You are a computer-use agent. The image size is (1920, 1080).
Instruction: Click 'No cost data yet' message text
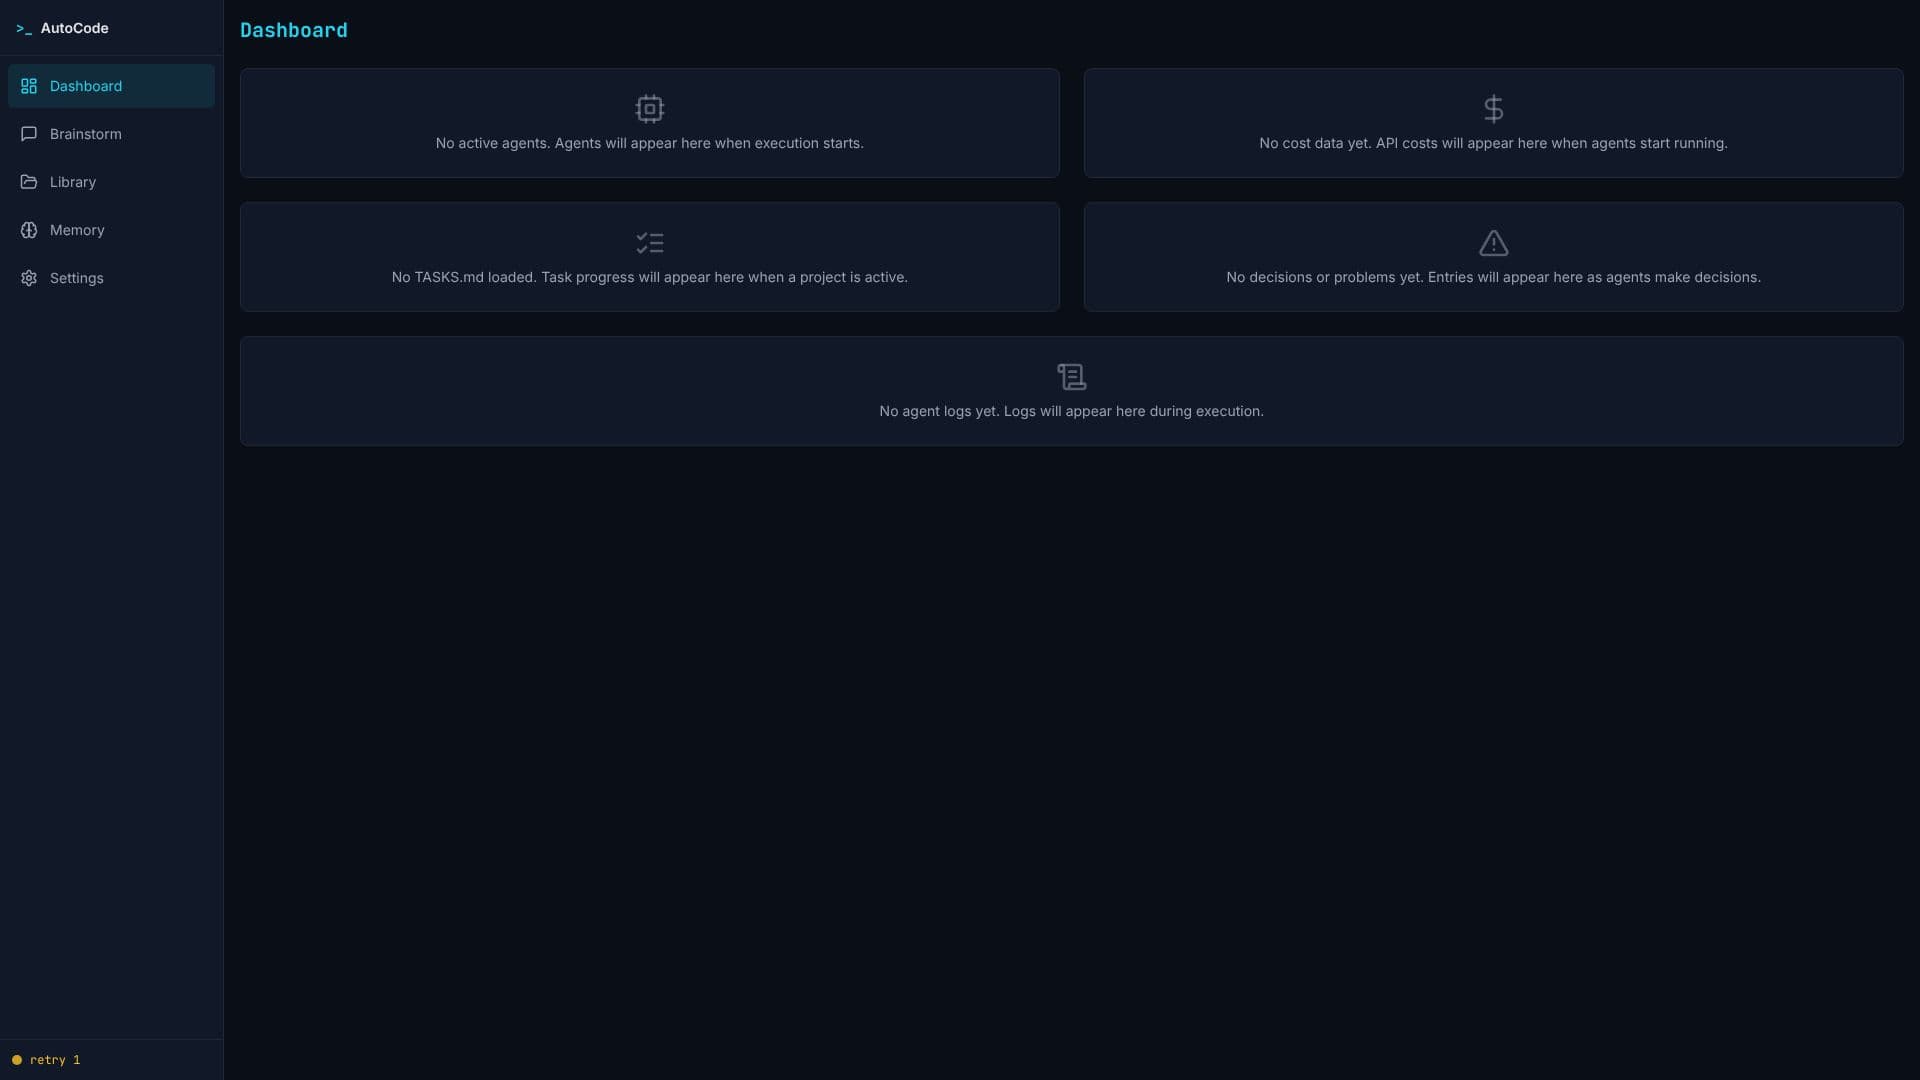[1493, 143]
